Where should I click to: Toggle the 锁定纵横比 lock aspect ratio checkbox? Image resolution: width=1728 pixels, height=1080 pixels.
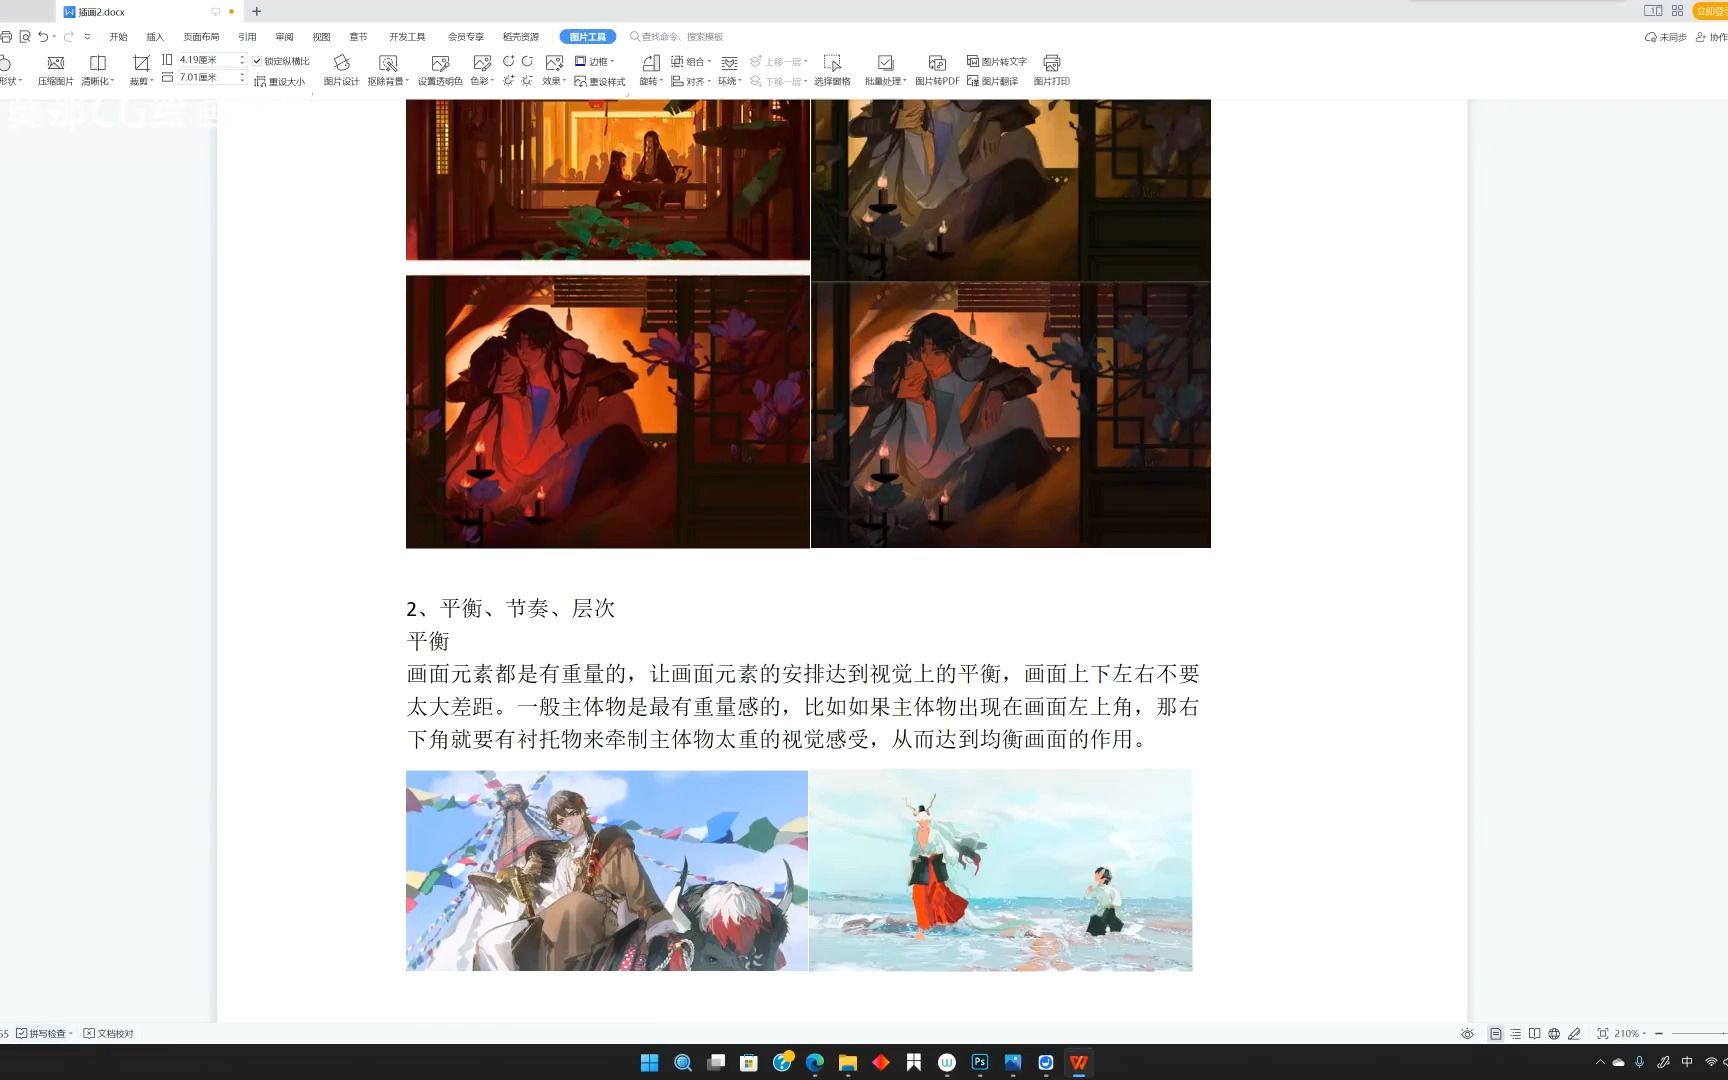(257, 62)
